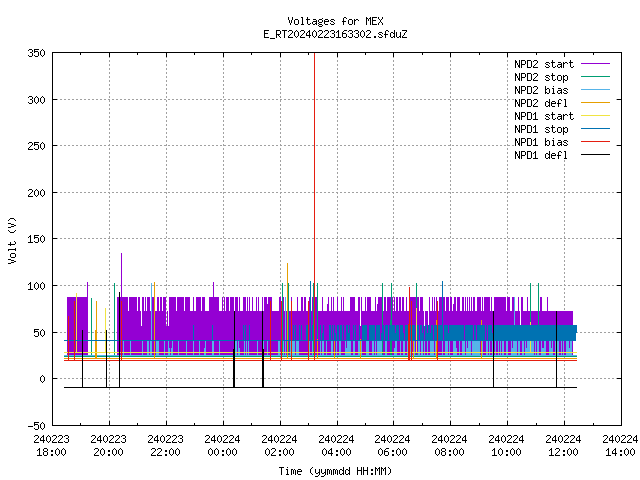The width and height of the screenshot is (640, 480).
Task: Click the black NPD1 defl legend line
Action: tap(595, 155)
